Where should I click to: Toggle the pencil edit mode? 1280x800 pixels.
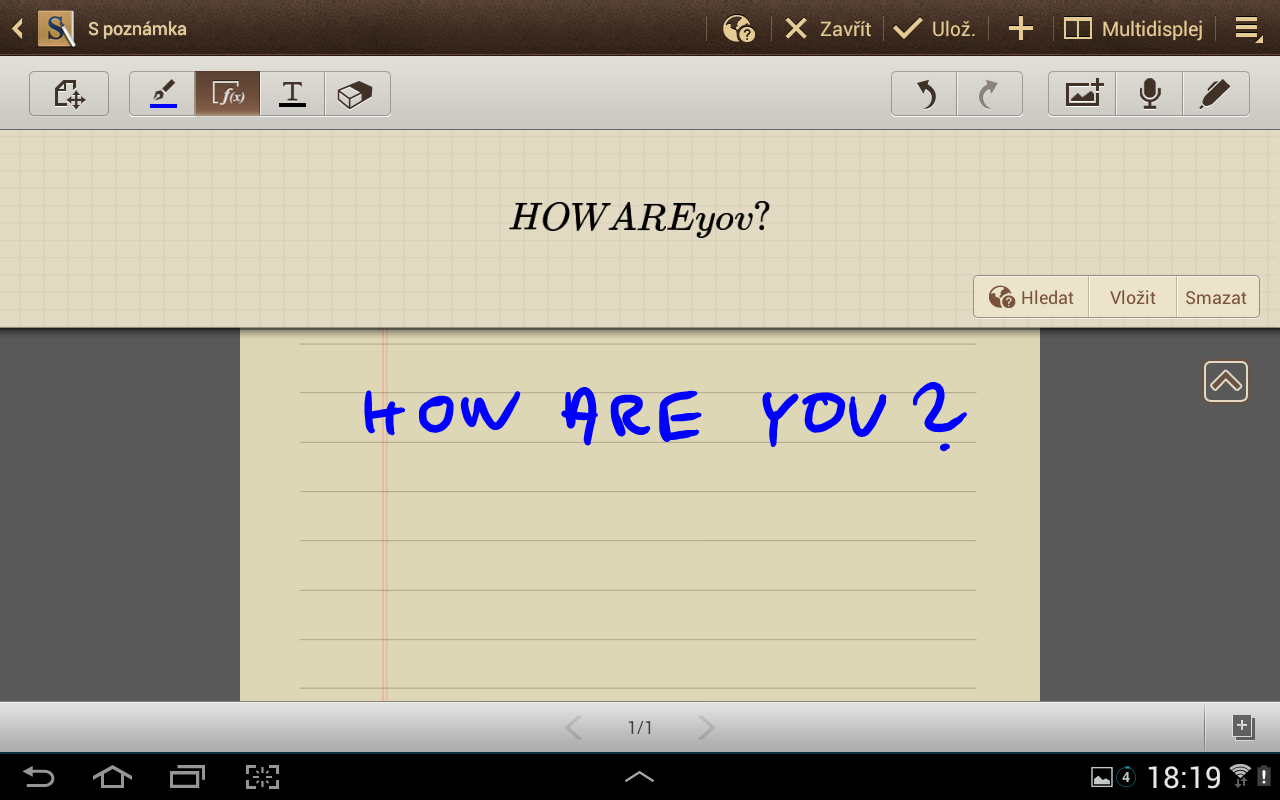pos(1215,94)
